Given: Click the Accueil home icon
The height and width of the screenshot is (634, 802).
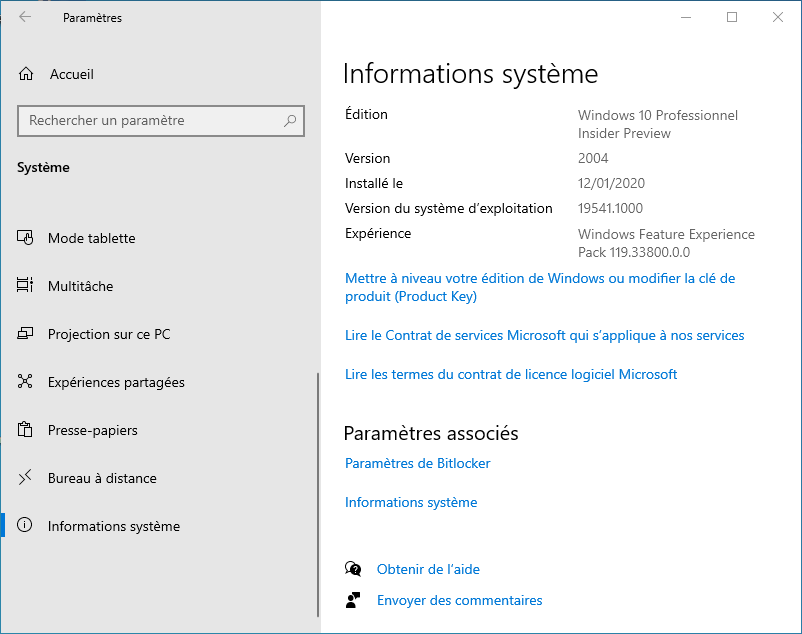Looking at the screenshot, I should (26, 74).
